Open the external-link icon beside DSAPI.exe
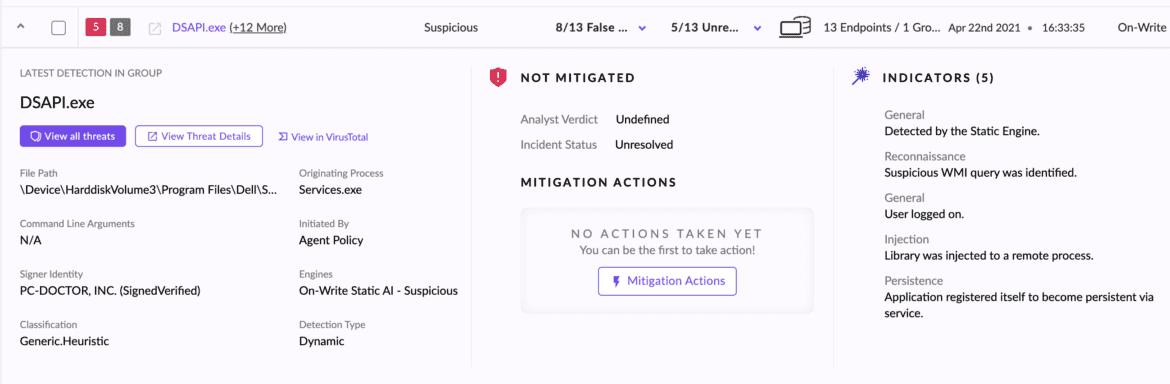Image resolution: width=1170 pixels, height=384 pixels. (x=155, y=28)
